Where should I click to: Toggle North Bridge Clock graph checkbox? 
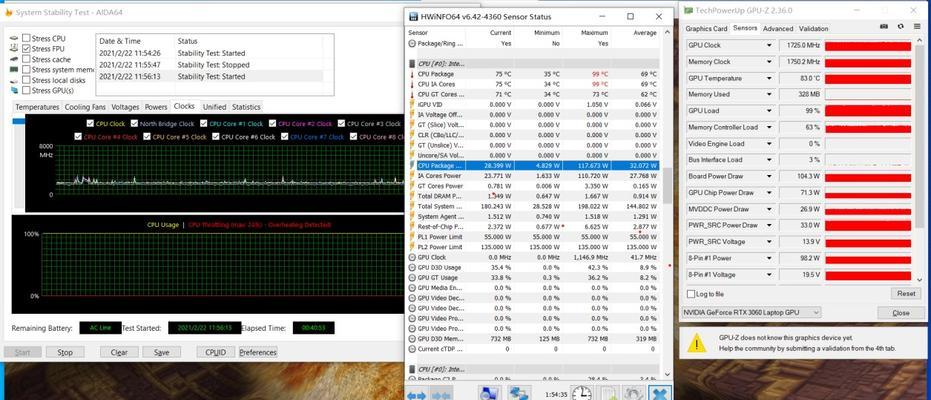[x=134, y=123]
